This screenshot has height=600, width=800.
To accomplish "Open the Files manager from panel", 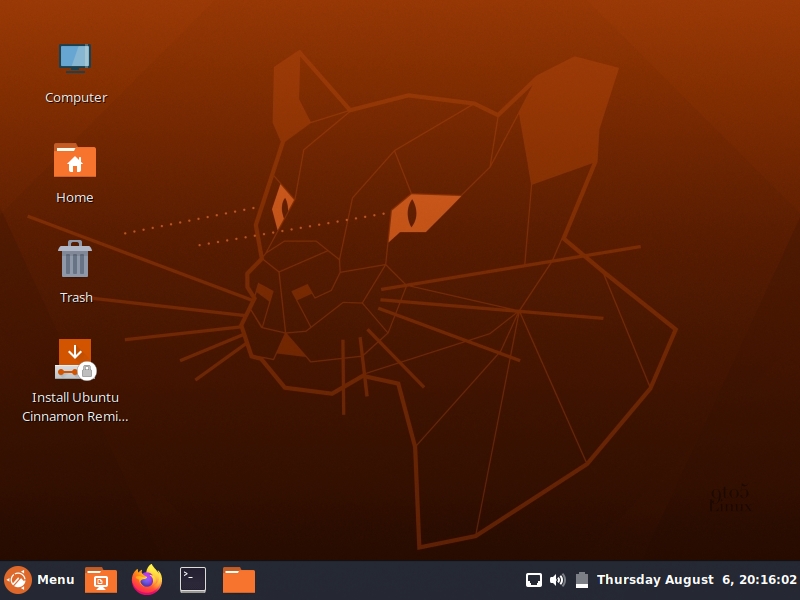I will click(x=239, y=580).
